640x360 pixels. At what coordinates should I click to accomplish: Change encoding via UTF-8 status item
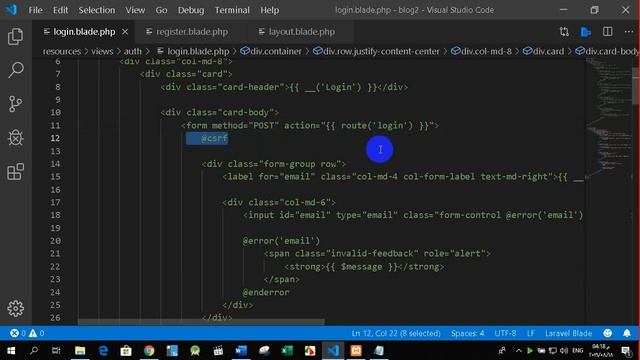click(x=505, y=333)
